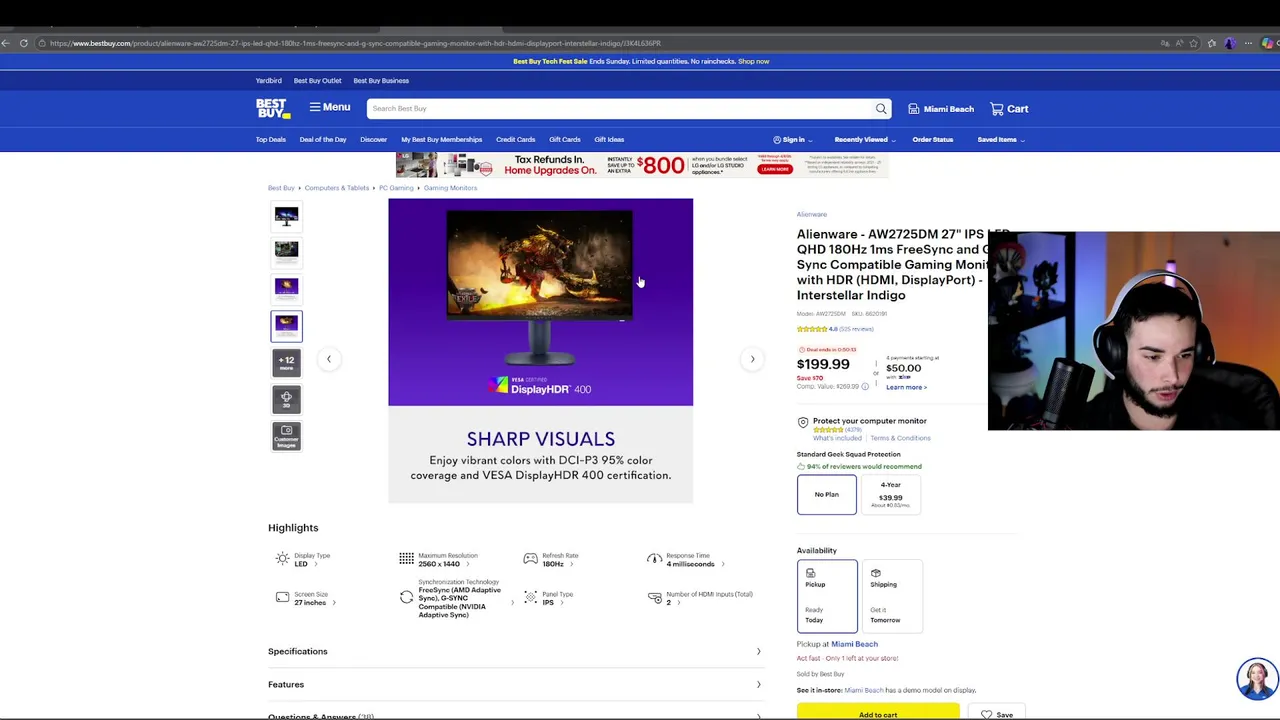Expand the Specifications section

point(514,652)
